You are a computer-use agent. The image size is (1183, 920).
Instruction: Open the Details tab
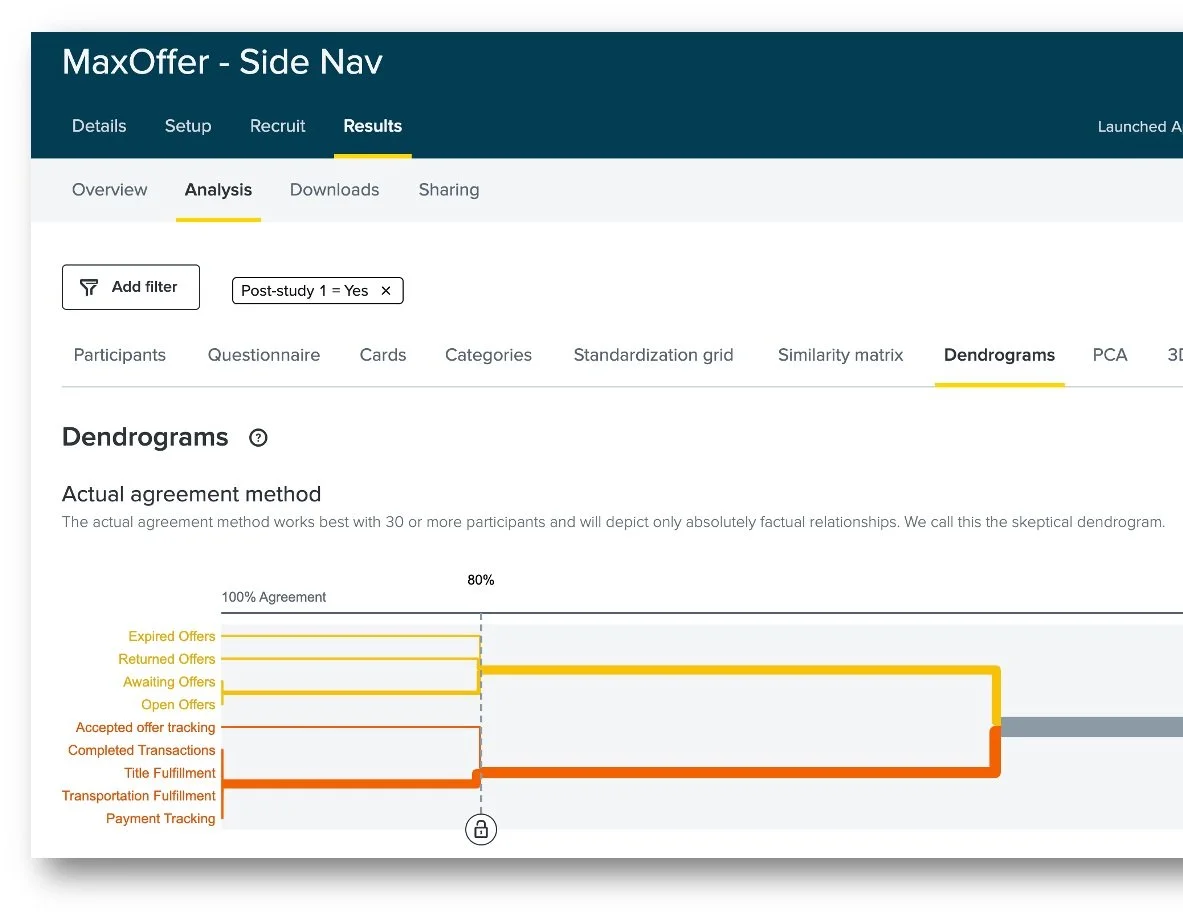[99, 126]
